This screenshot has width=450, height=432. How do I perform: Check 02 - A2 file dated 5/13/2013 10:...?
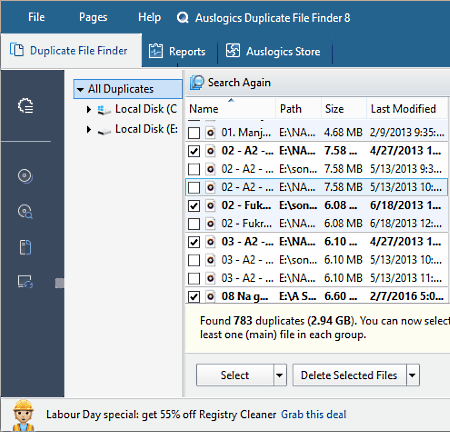click(x=194, y=187)
